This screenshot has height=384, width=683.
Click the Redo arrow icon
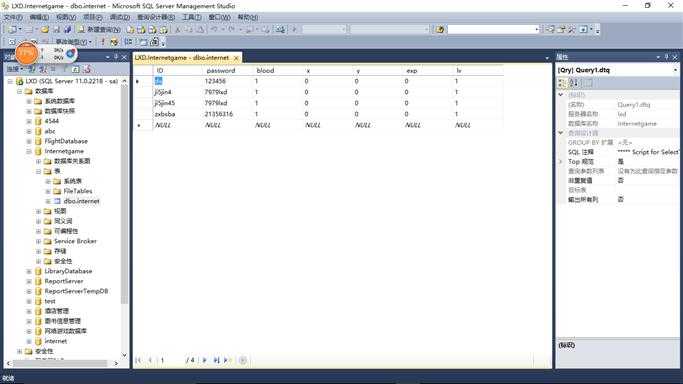coord(231,30)
